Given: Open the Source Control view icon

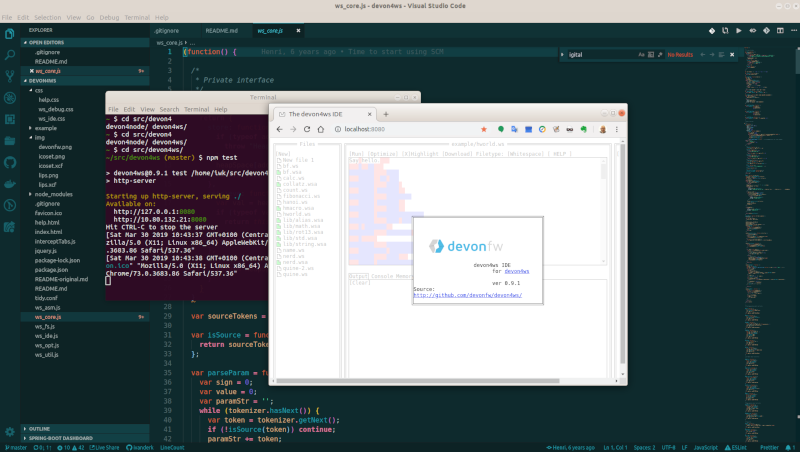Looking at the screenshot, I should pyautogui.click(x=10, y=77).
